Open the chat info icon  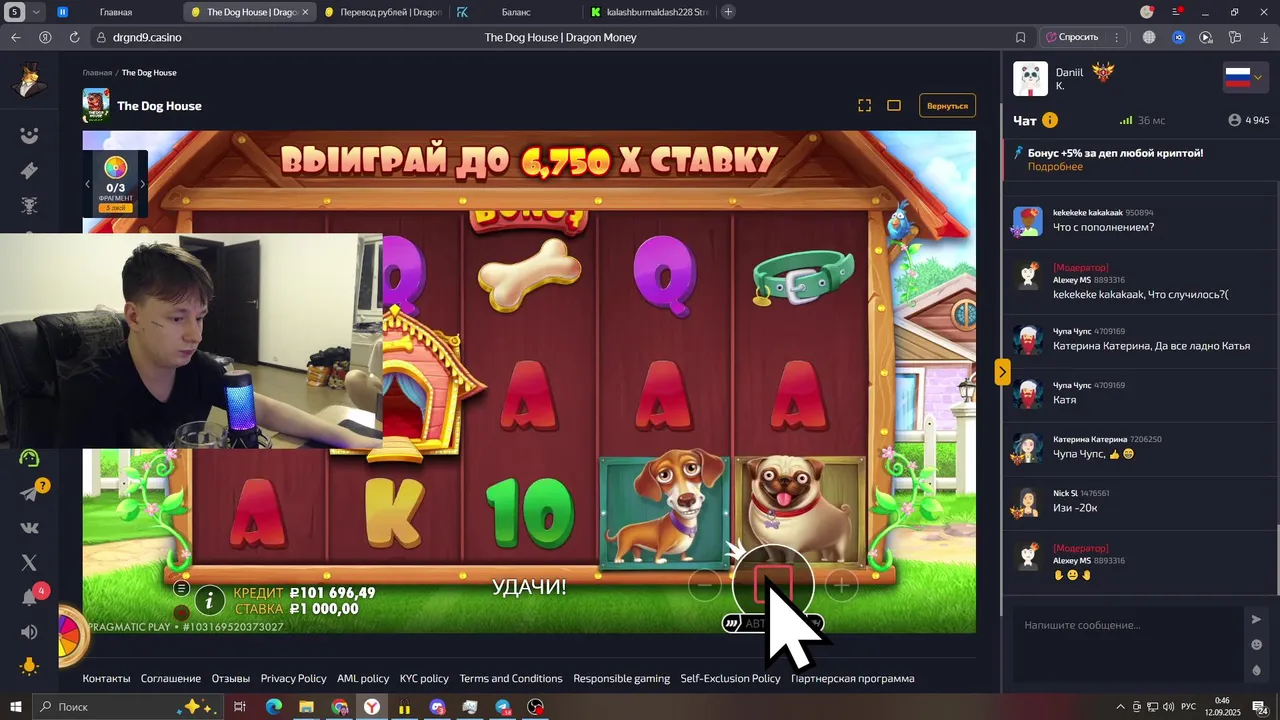click(x=1050, y=120)
